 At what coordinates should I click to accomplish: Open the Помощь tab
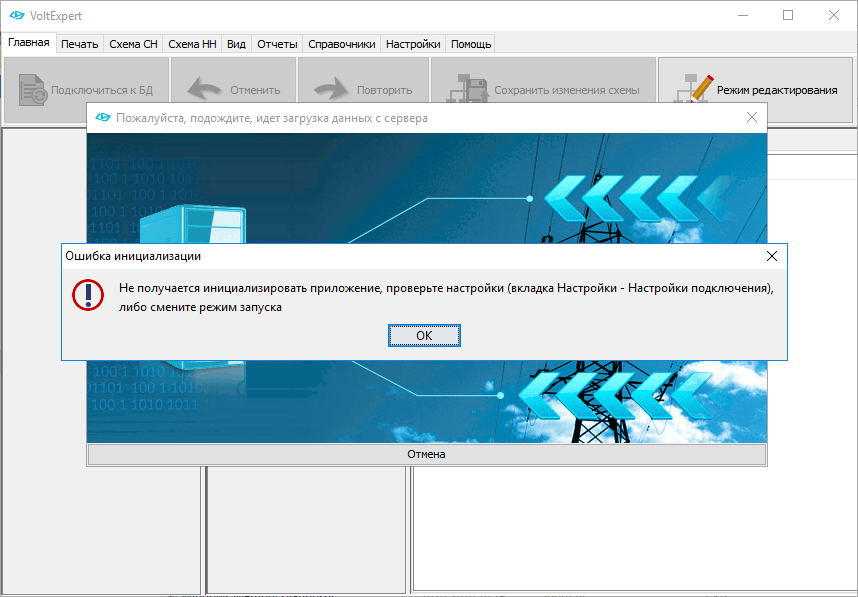[471, 44]
